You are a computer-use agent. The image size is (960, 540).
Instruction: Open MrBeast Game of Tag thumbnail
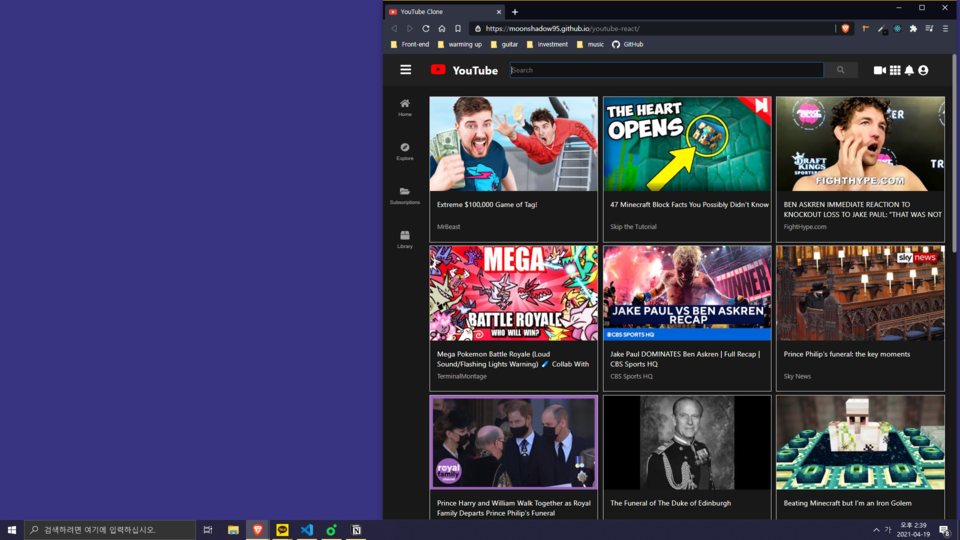[513, 144]
